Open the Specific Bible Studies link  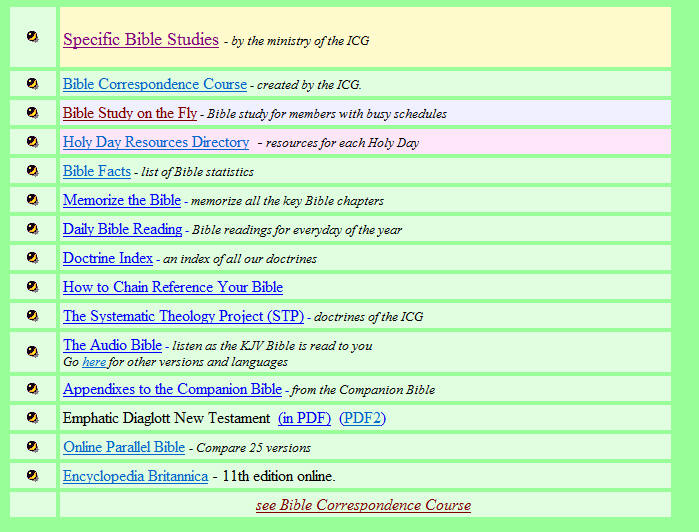tap(141, 40)
